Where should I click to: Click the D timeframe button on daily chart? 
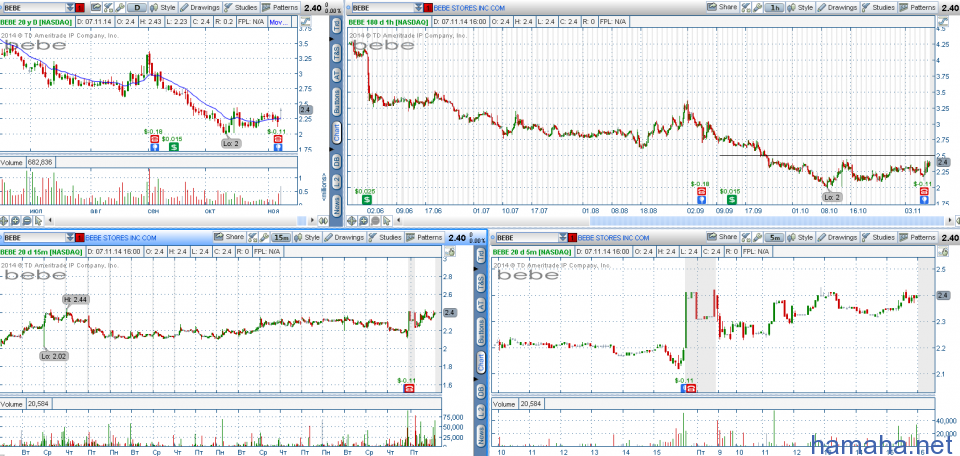[x=137, y=7]
